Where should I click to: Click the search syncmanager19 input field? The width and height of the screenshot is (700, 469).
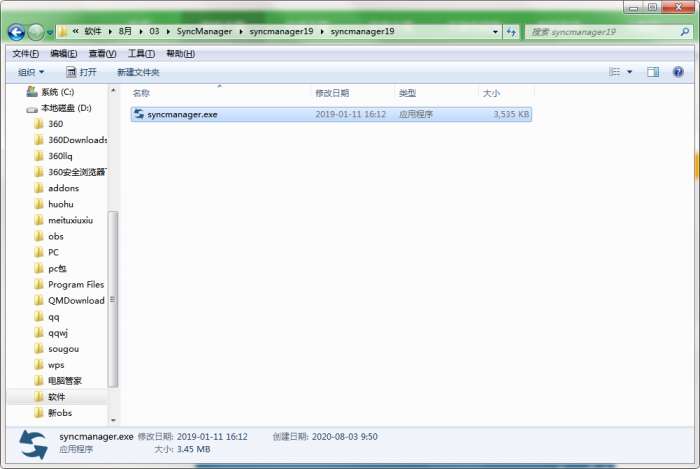click(603, 32)
